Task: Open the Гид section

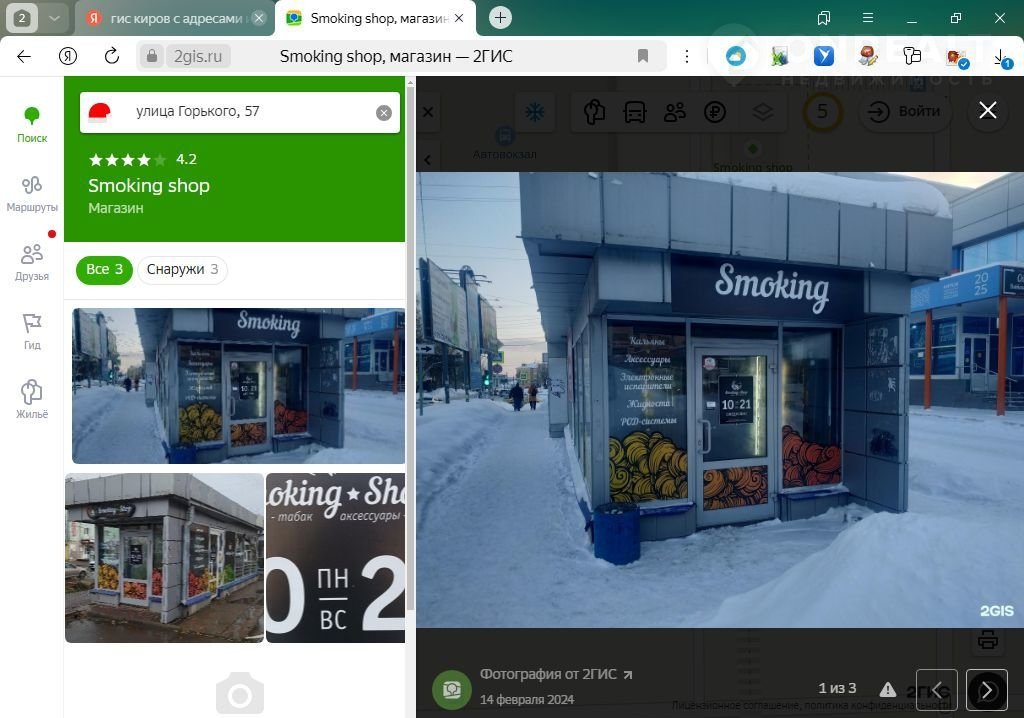Action: coord(32,331)
